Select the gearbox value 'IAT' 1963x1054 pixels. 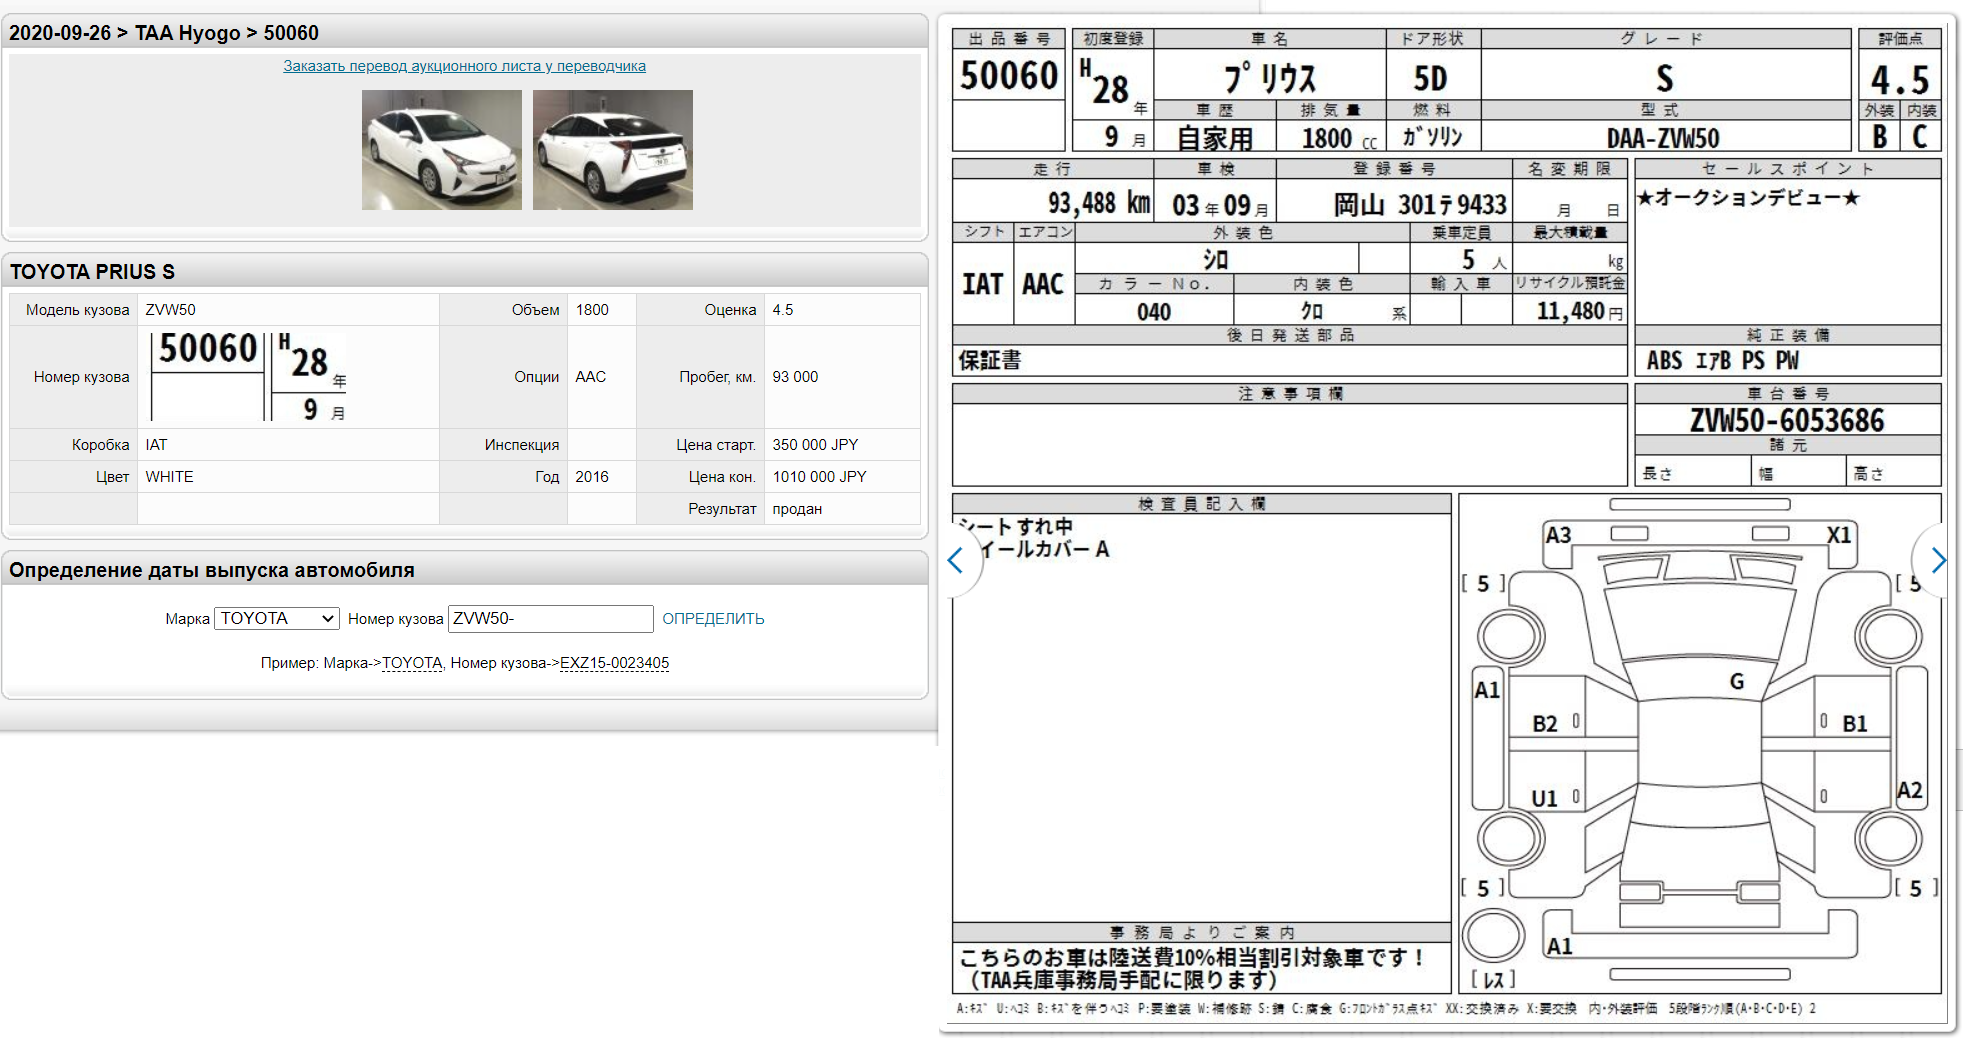click(157, 445)
